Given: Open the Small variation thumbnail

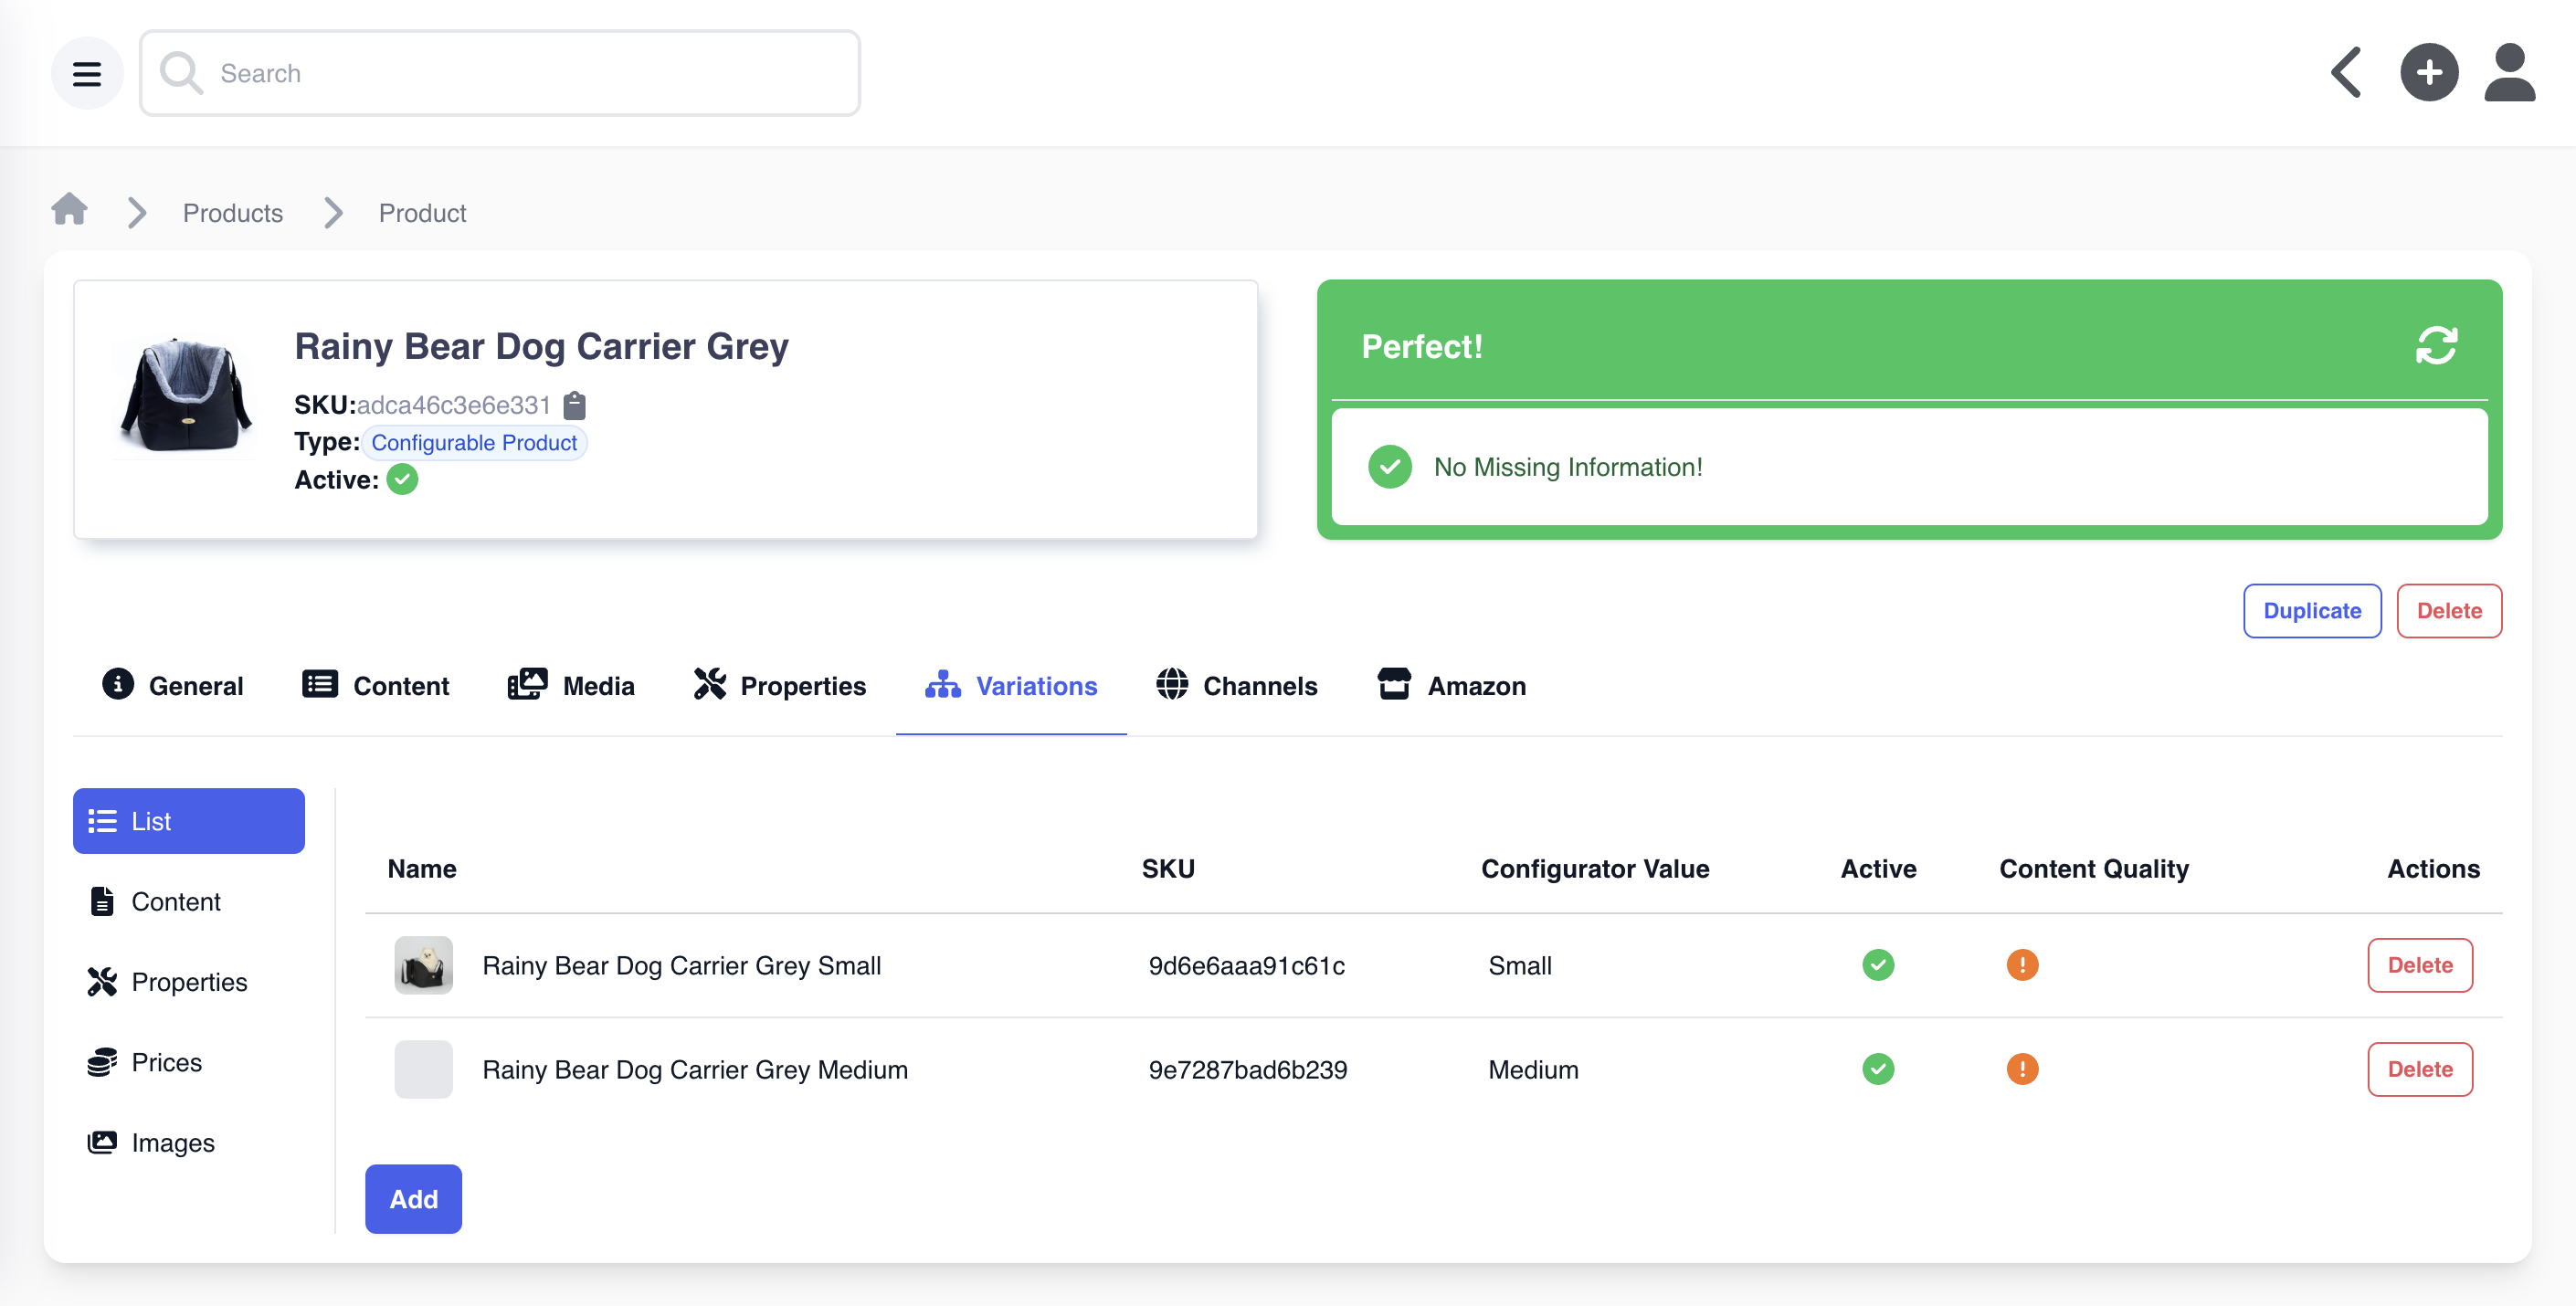Looking at the screenshot, I should (423, 965).
